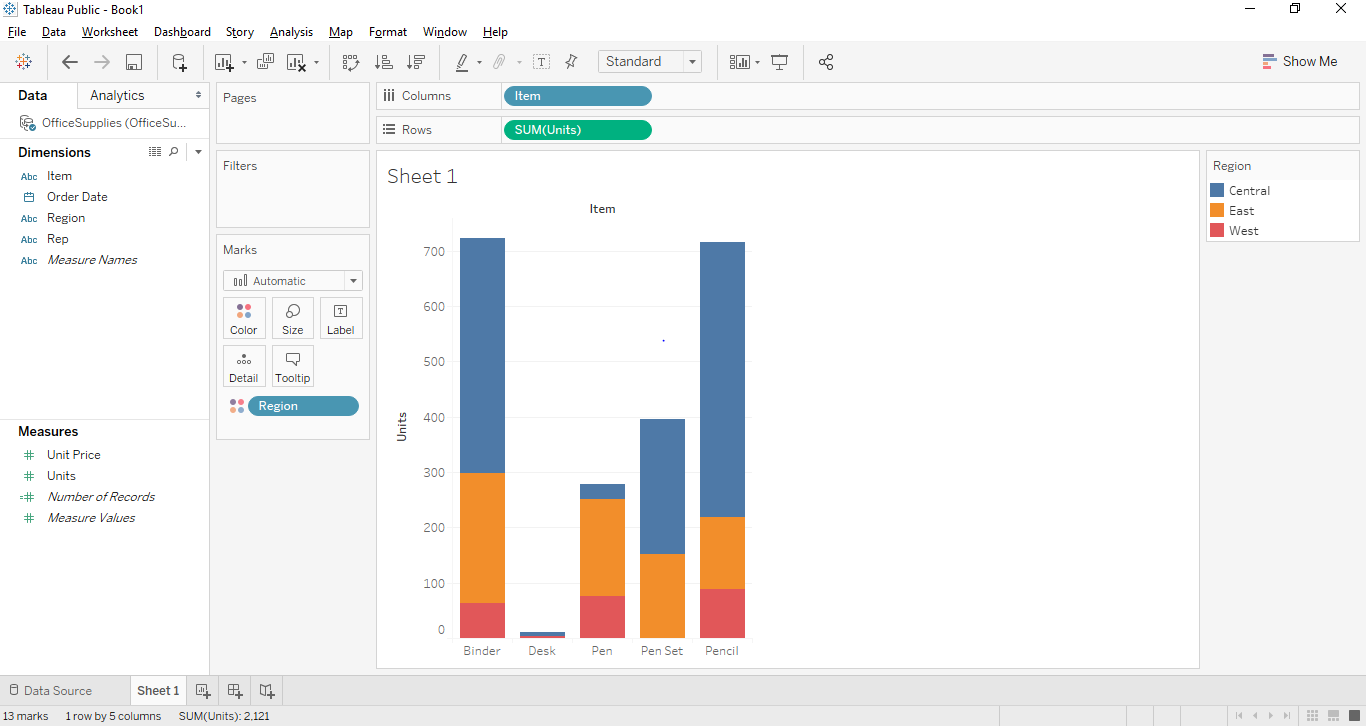Select the Central blue legend swatch
Image resolution: width=1366 pixels, height=726 pixels.
[1217, 190]
